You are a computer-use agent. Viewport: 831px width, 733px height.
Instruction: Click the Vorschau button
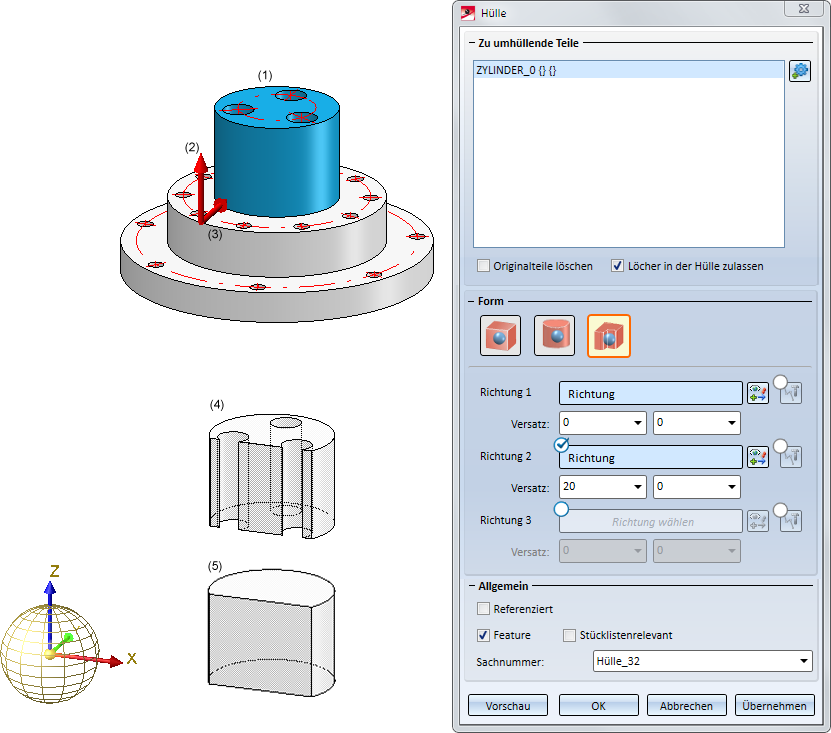pyautogui.click(x=508, y=705)
